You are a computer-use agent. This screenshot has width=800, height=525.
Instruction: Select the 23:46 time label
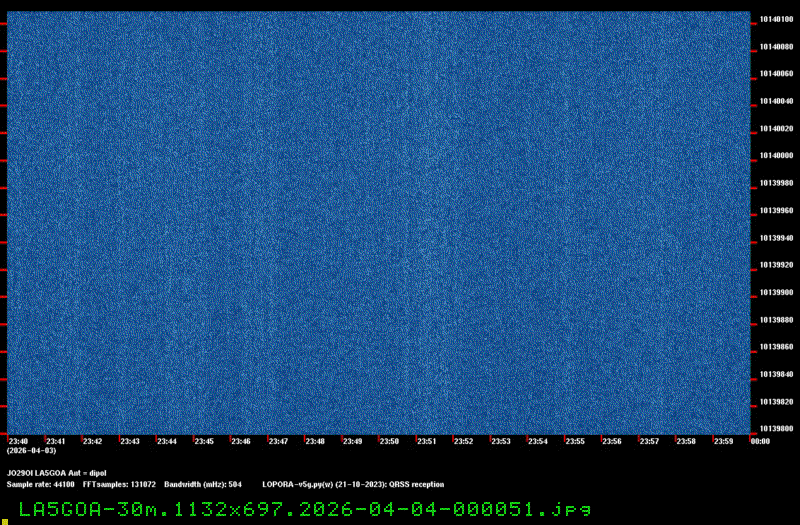pos(241,441)
